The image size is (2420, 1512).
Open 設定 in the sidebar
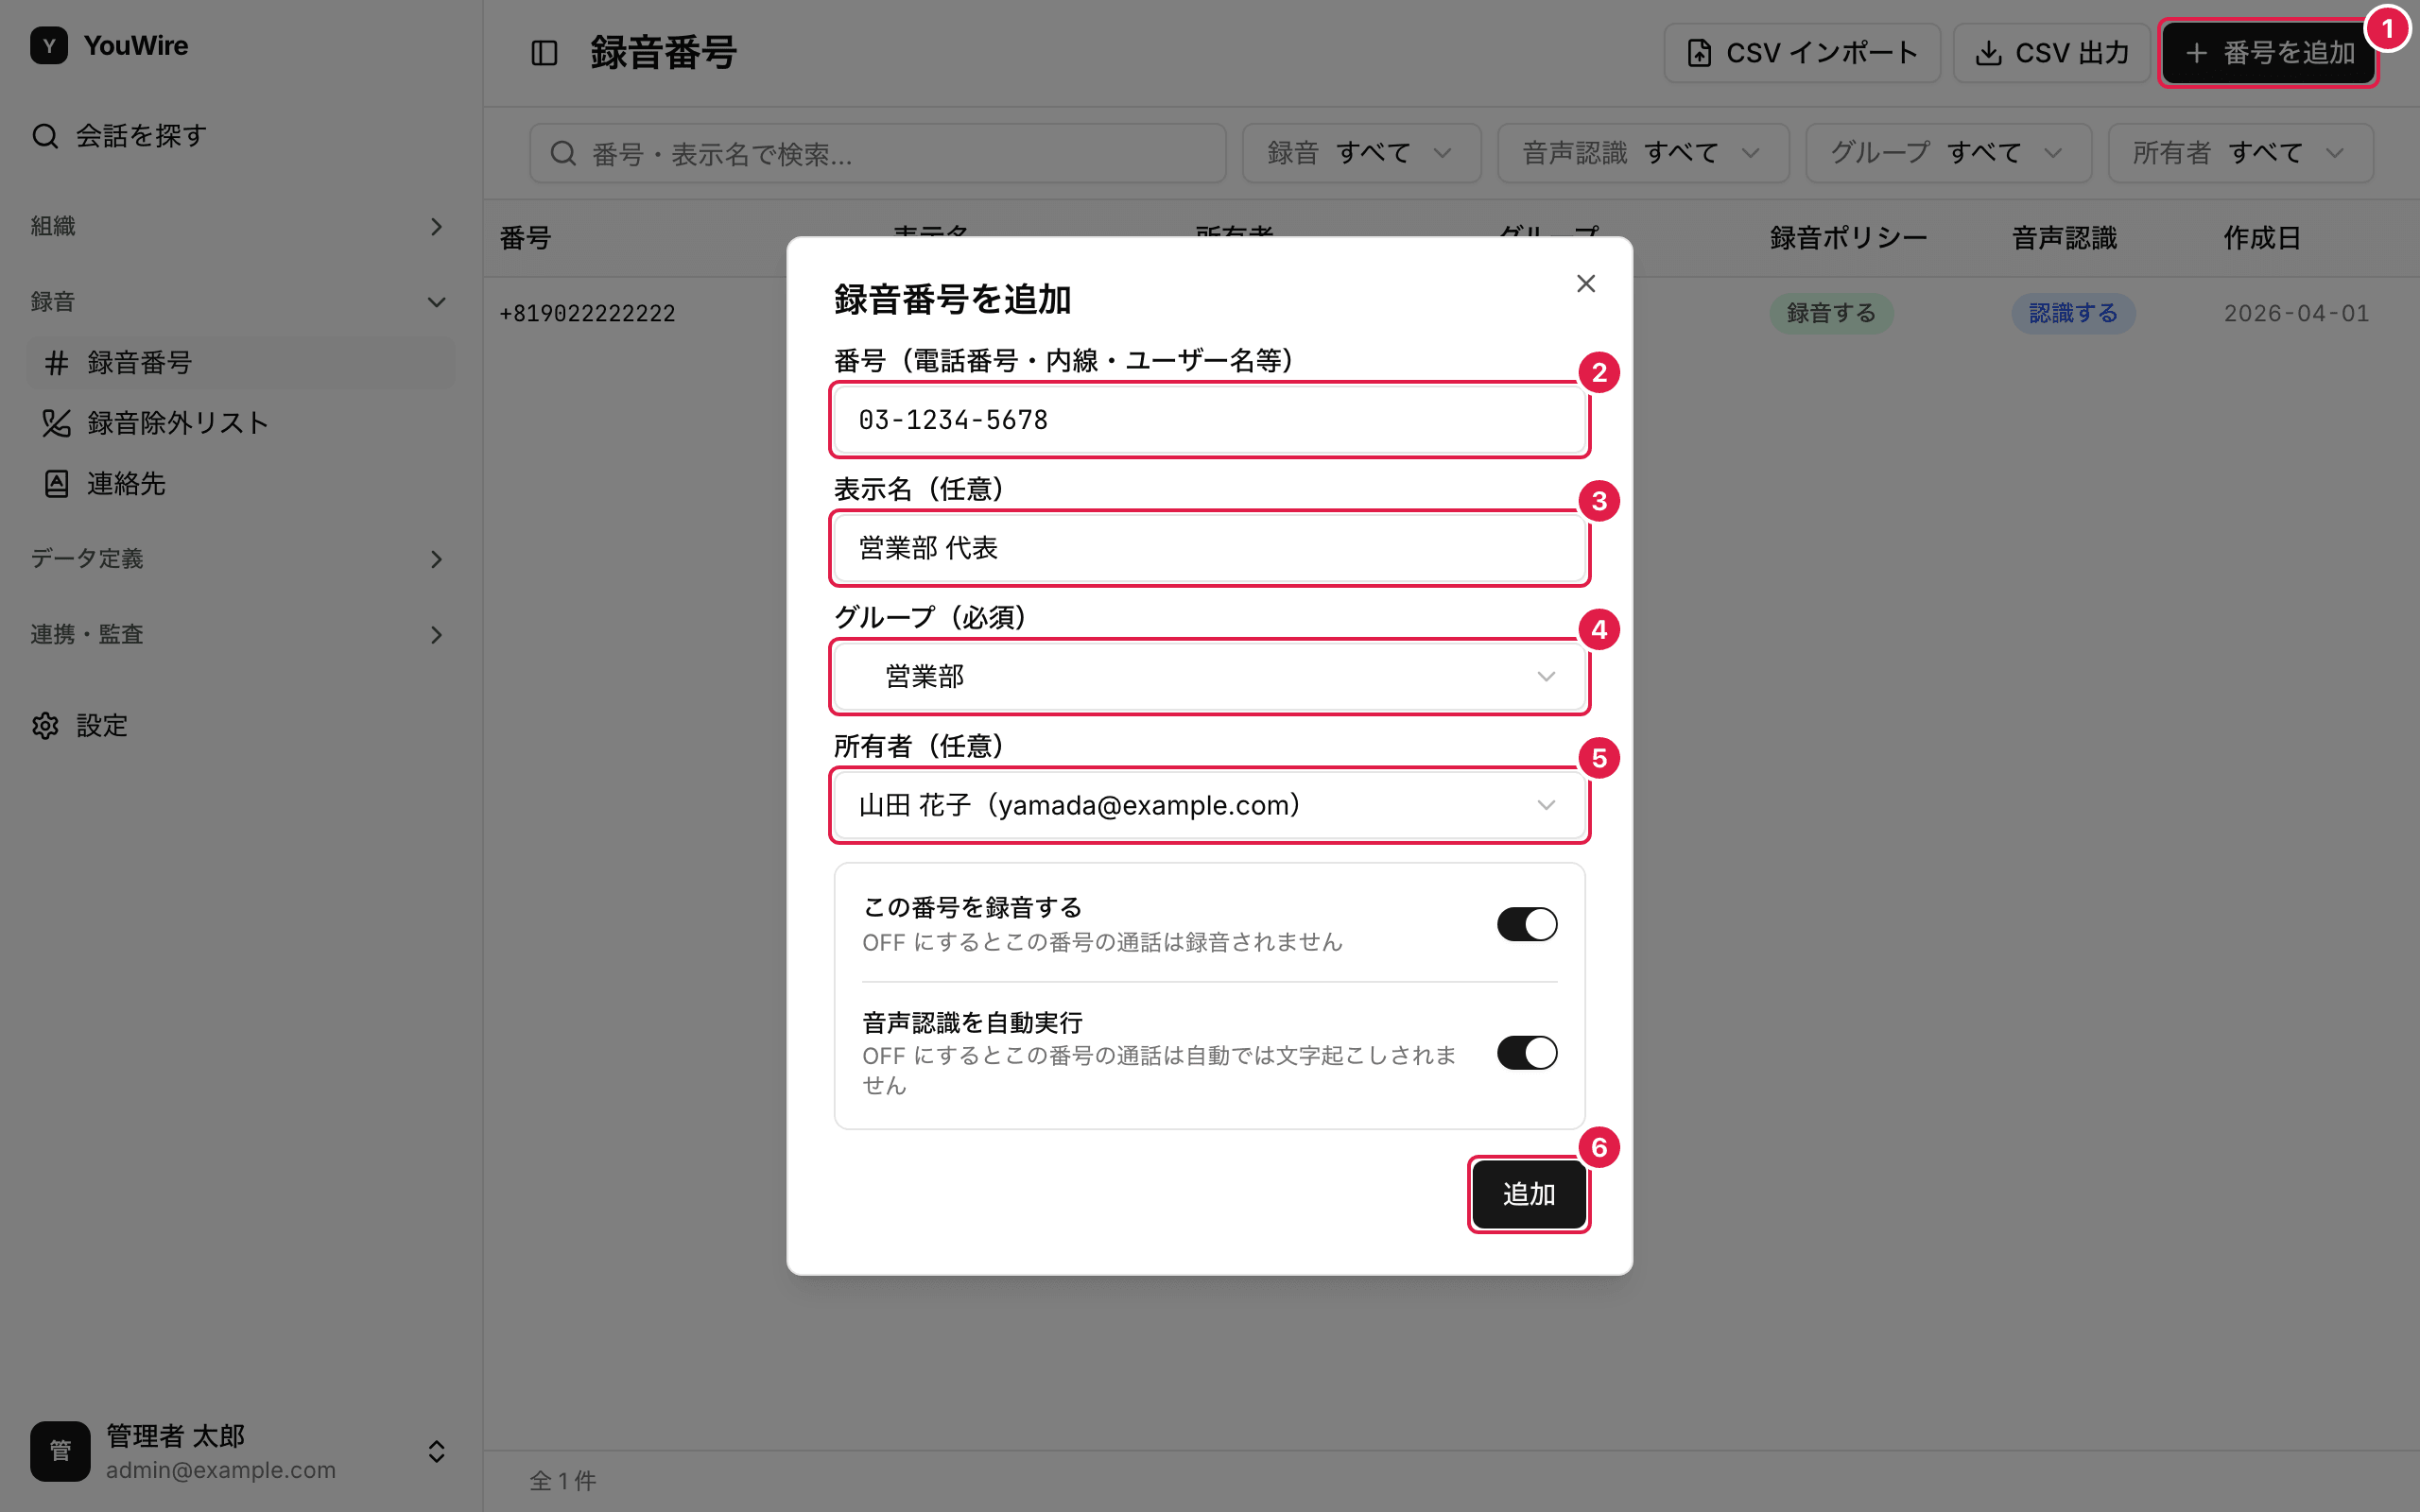(x=240, y=726)
